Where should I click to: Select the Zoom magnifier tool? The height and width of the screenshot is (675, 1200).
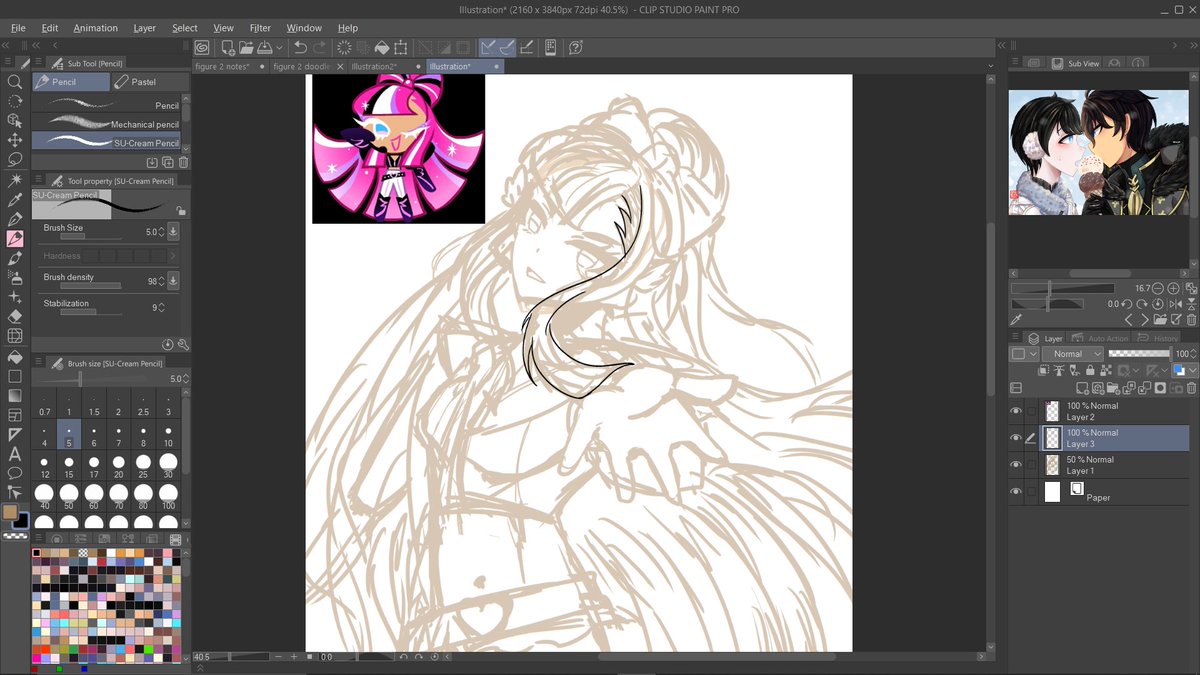point(14,82)
